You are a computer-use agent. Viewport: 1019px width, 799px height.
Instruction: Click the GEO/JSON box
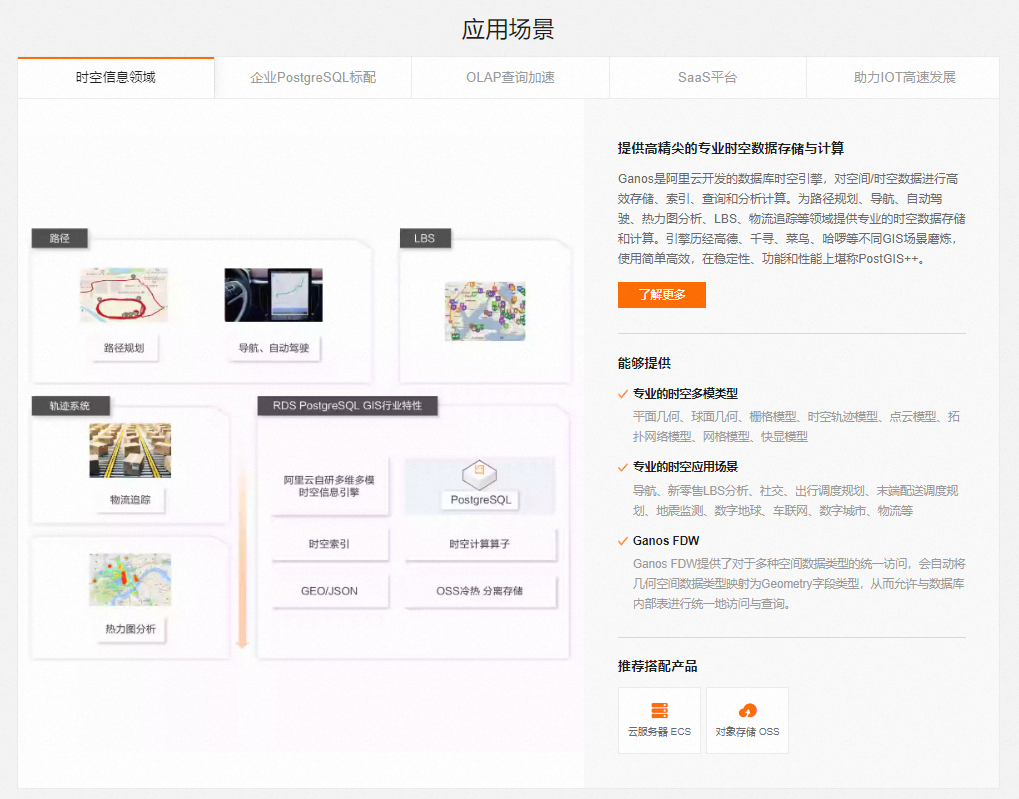329,591
